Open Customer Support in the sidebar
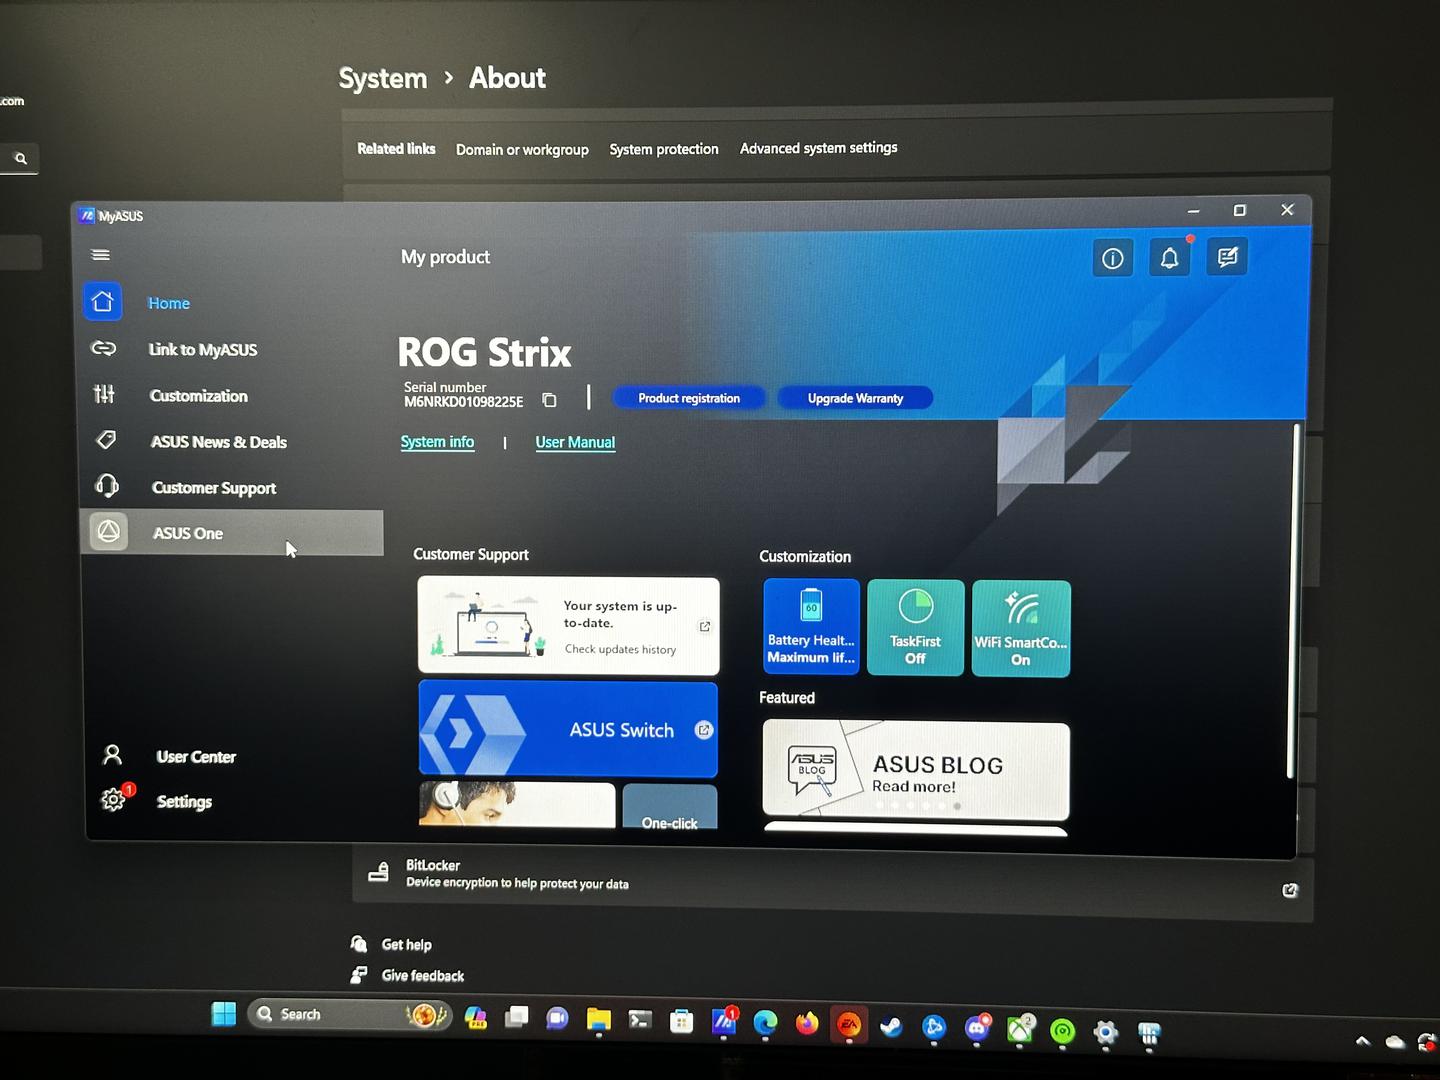 click(213, 488)
